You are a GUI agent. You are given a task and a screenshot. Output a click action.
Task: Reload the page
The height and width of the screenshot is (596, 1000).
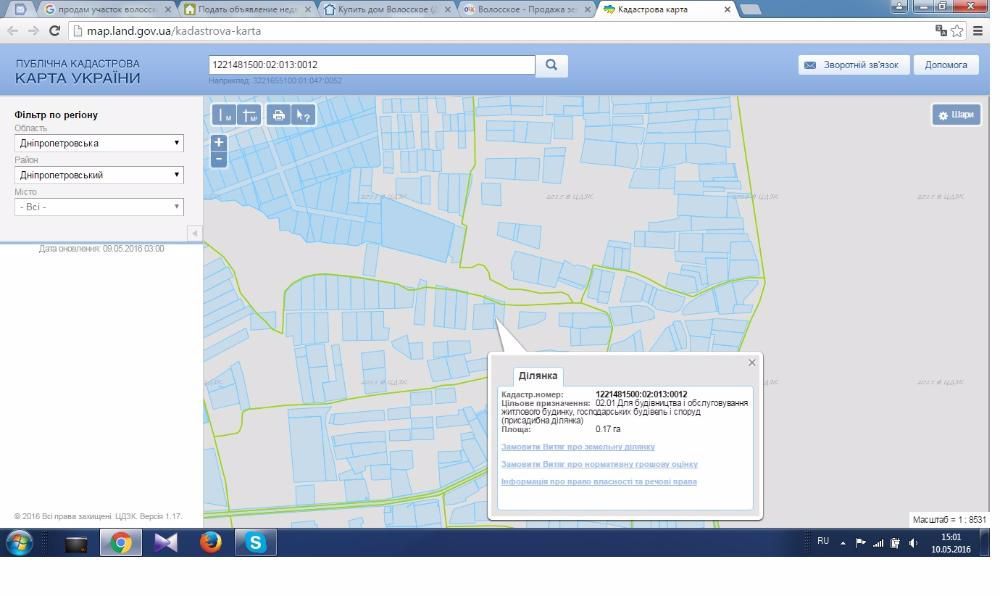pos(55,31)
